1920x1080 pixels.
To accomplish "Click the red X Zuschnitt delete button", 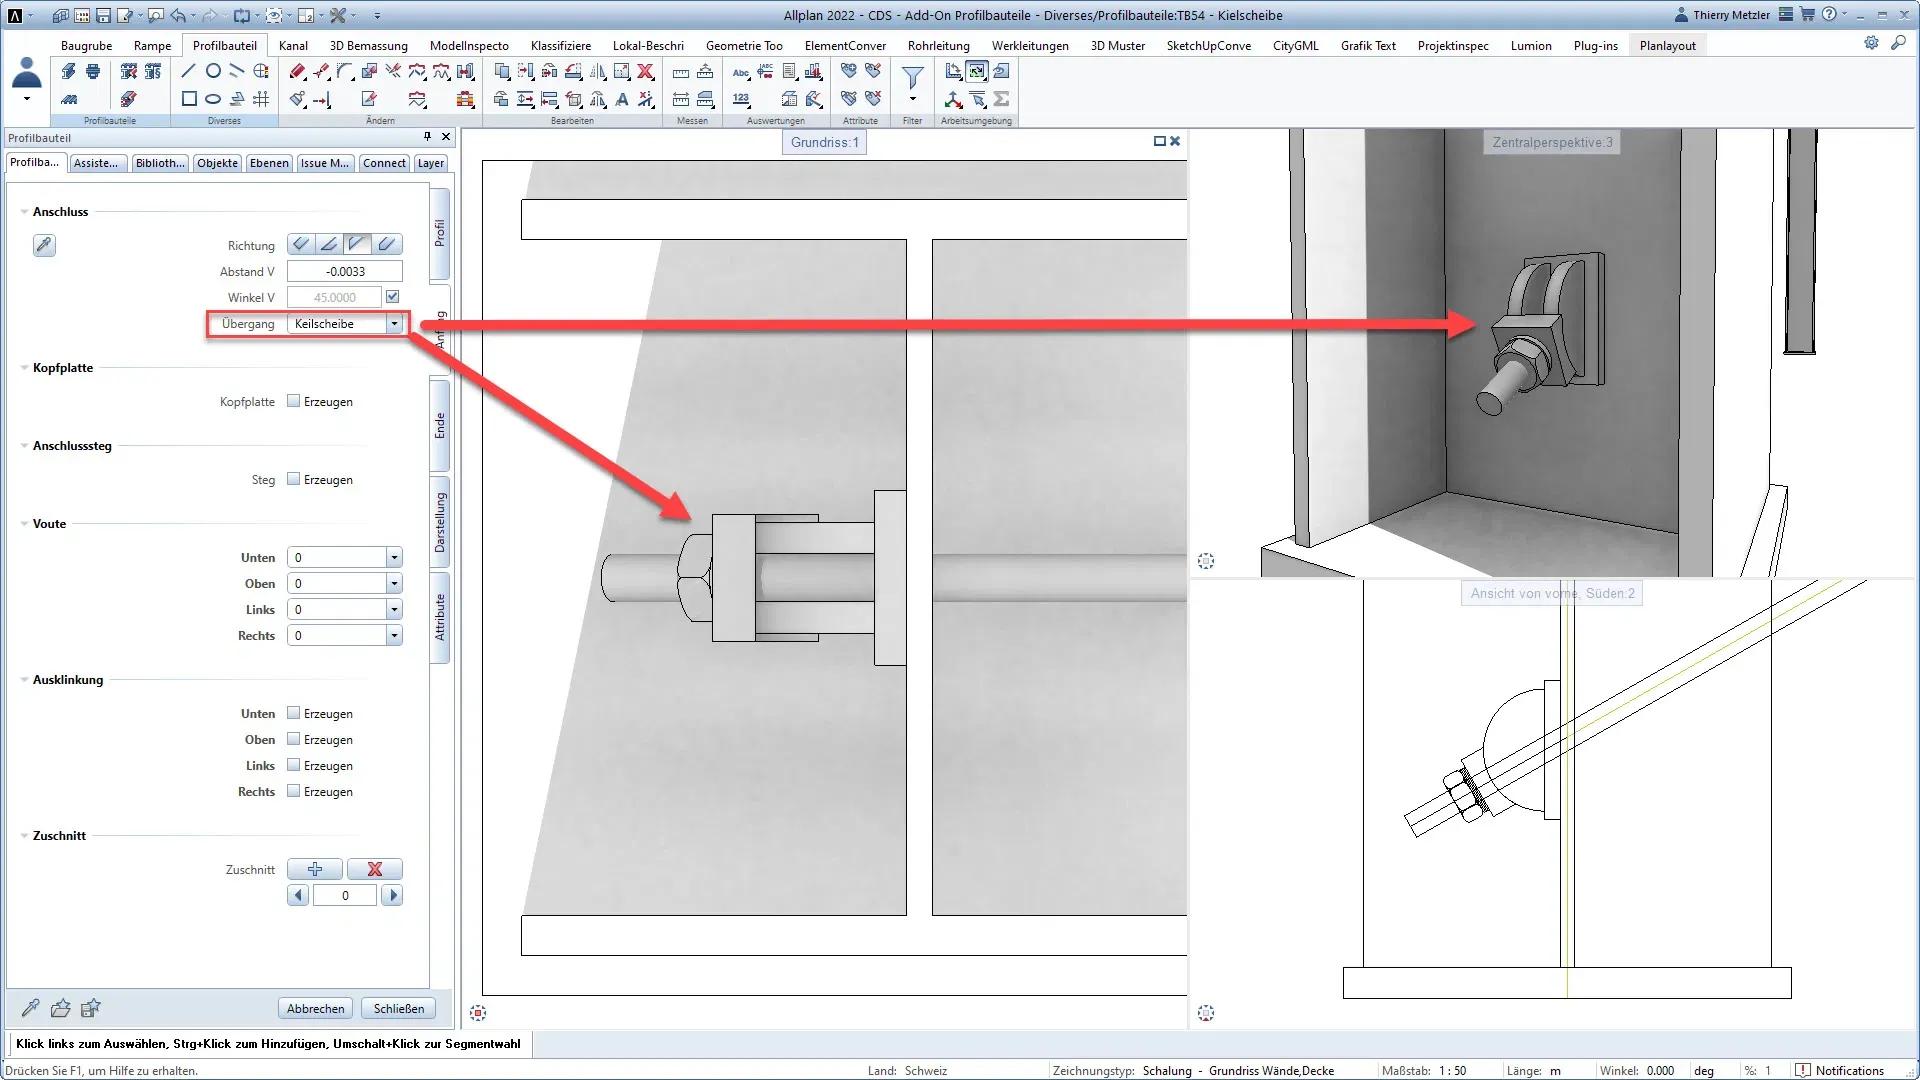I will click(x=374, y=869).
